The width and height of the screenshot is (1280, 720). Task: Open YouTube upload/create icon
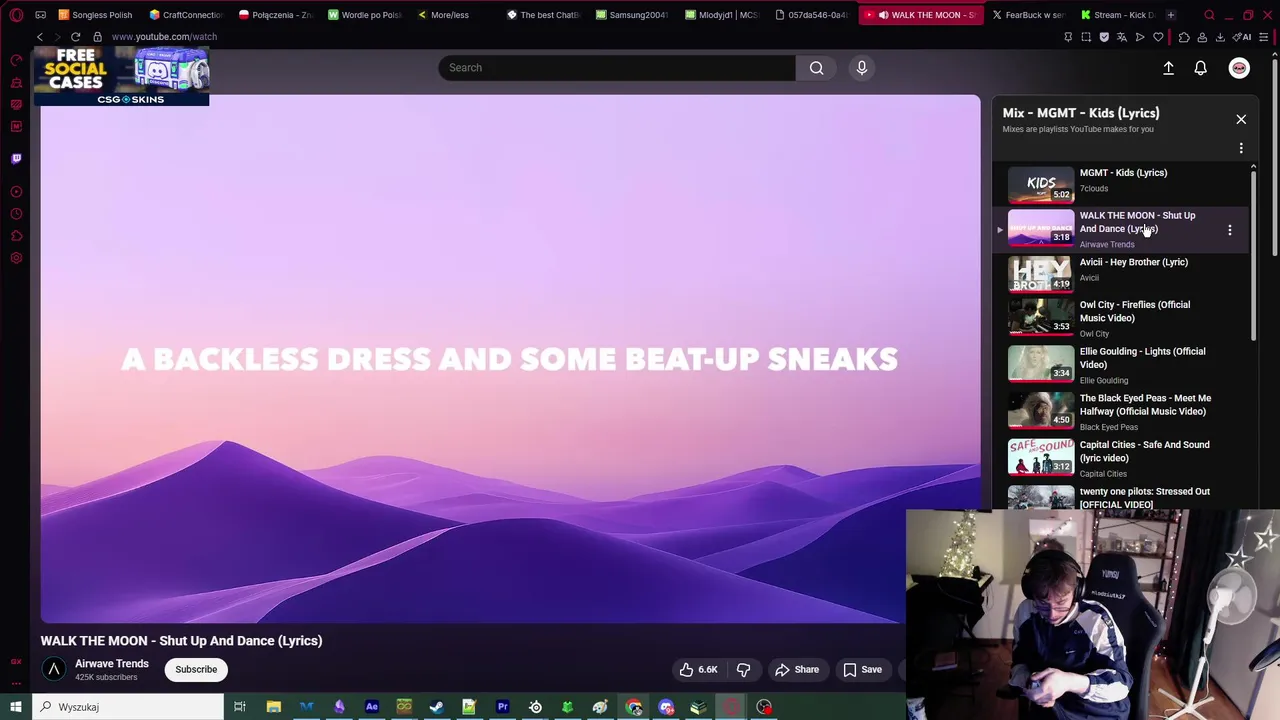1168,68
